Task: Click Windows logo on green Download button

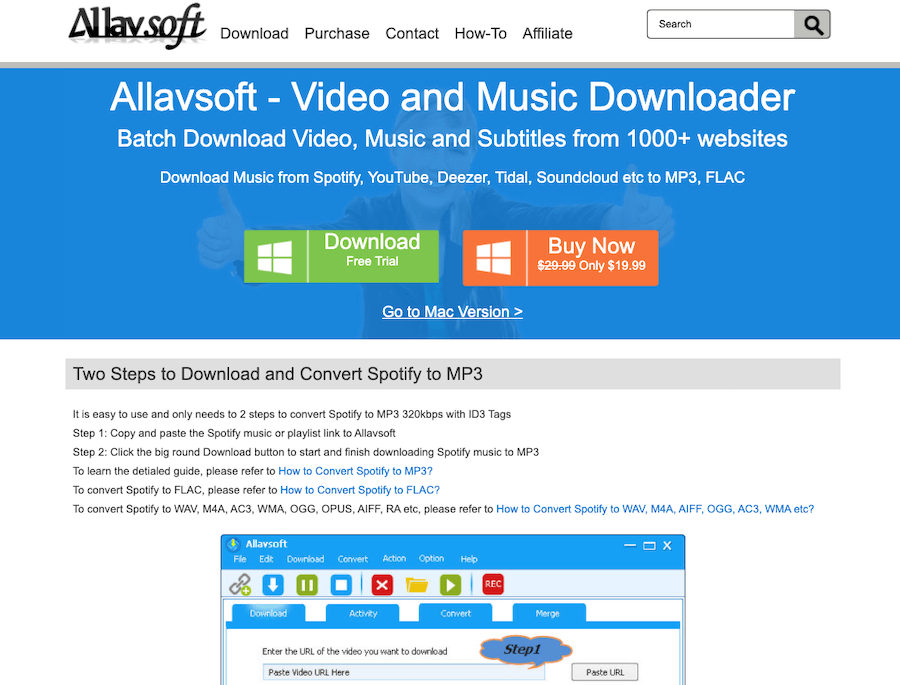Action: coord(275,257)
